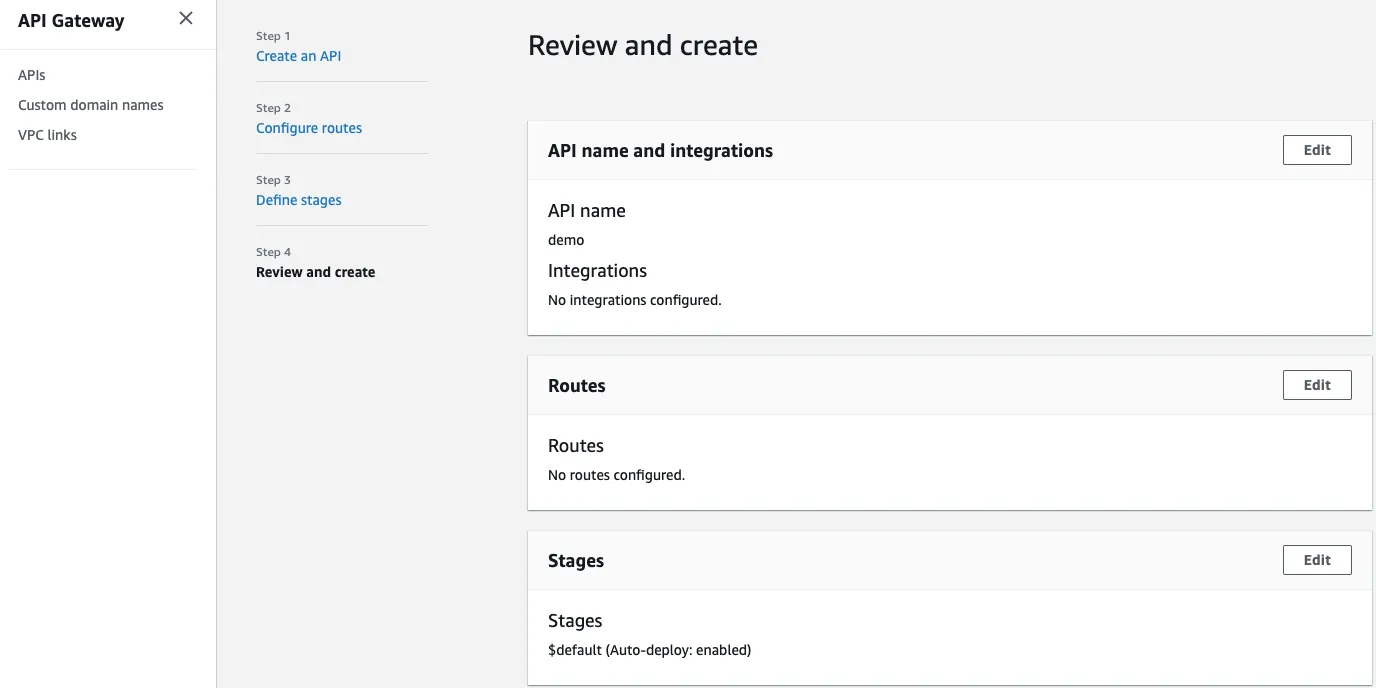The height and width of the screenshot is (688, 1376).
Task: Edit the Routes configuration
Action: coord(1316,384)
